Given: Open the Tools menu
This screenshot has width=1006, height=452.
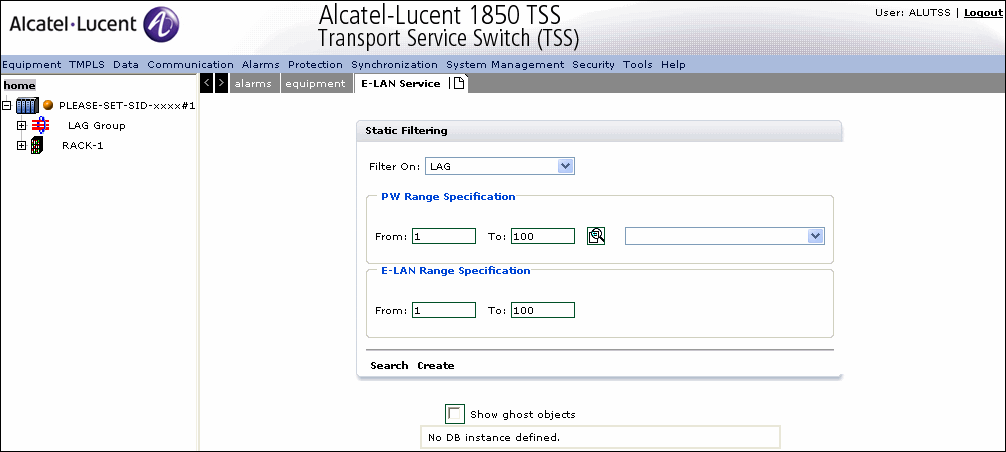Looking at the screenshot, I should (x=638, y=65).
